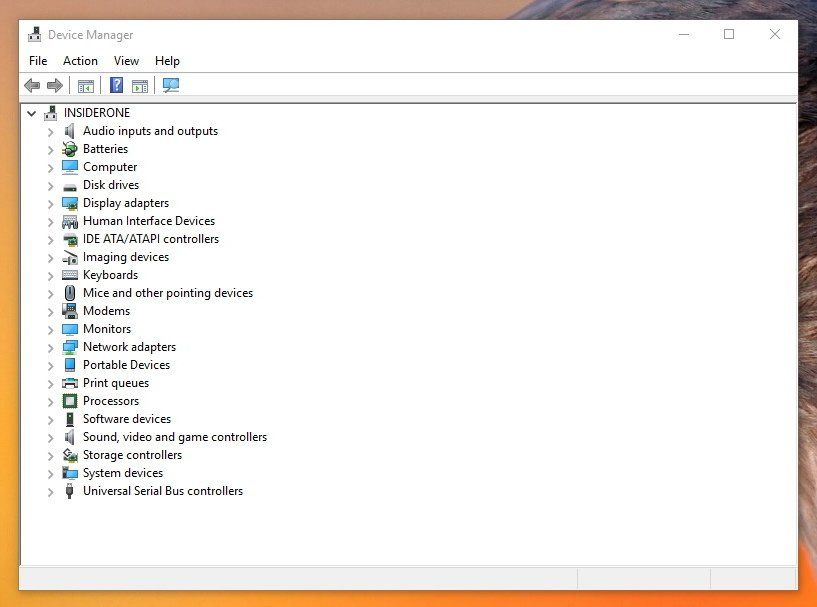Image resolution: width=817 pixels, height=607 pixels.
Task: Collapse the INSIDERONE root node
Action: click(31, 113)
